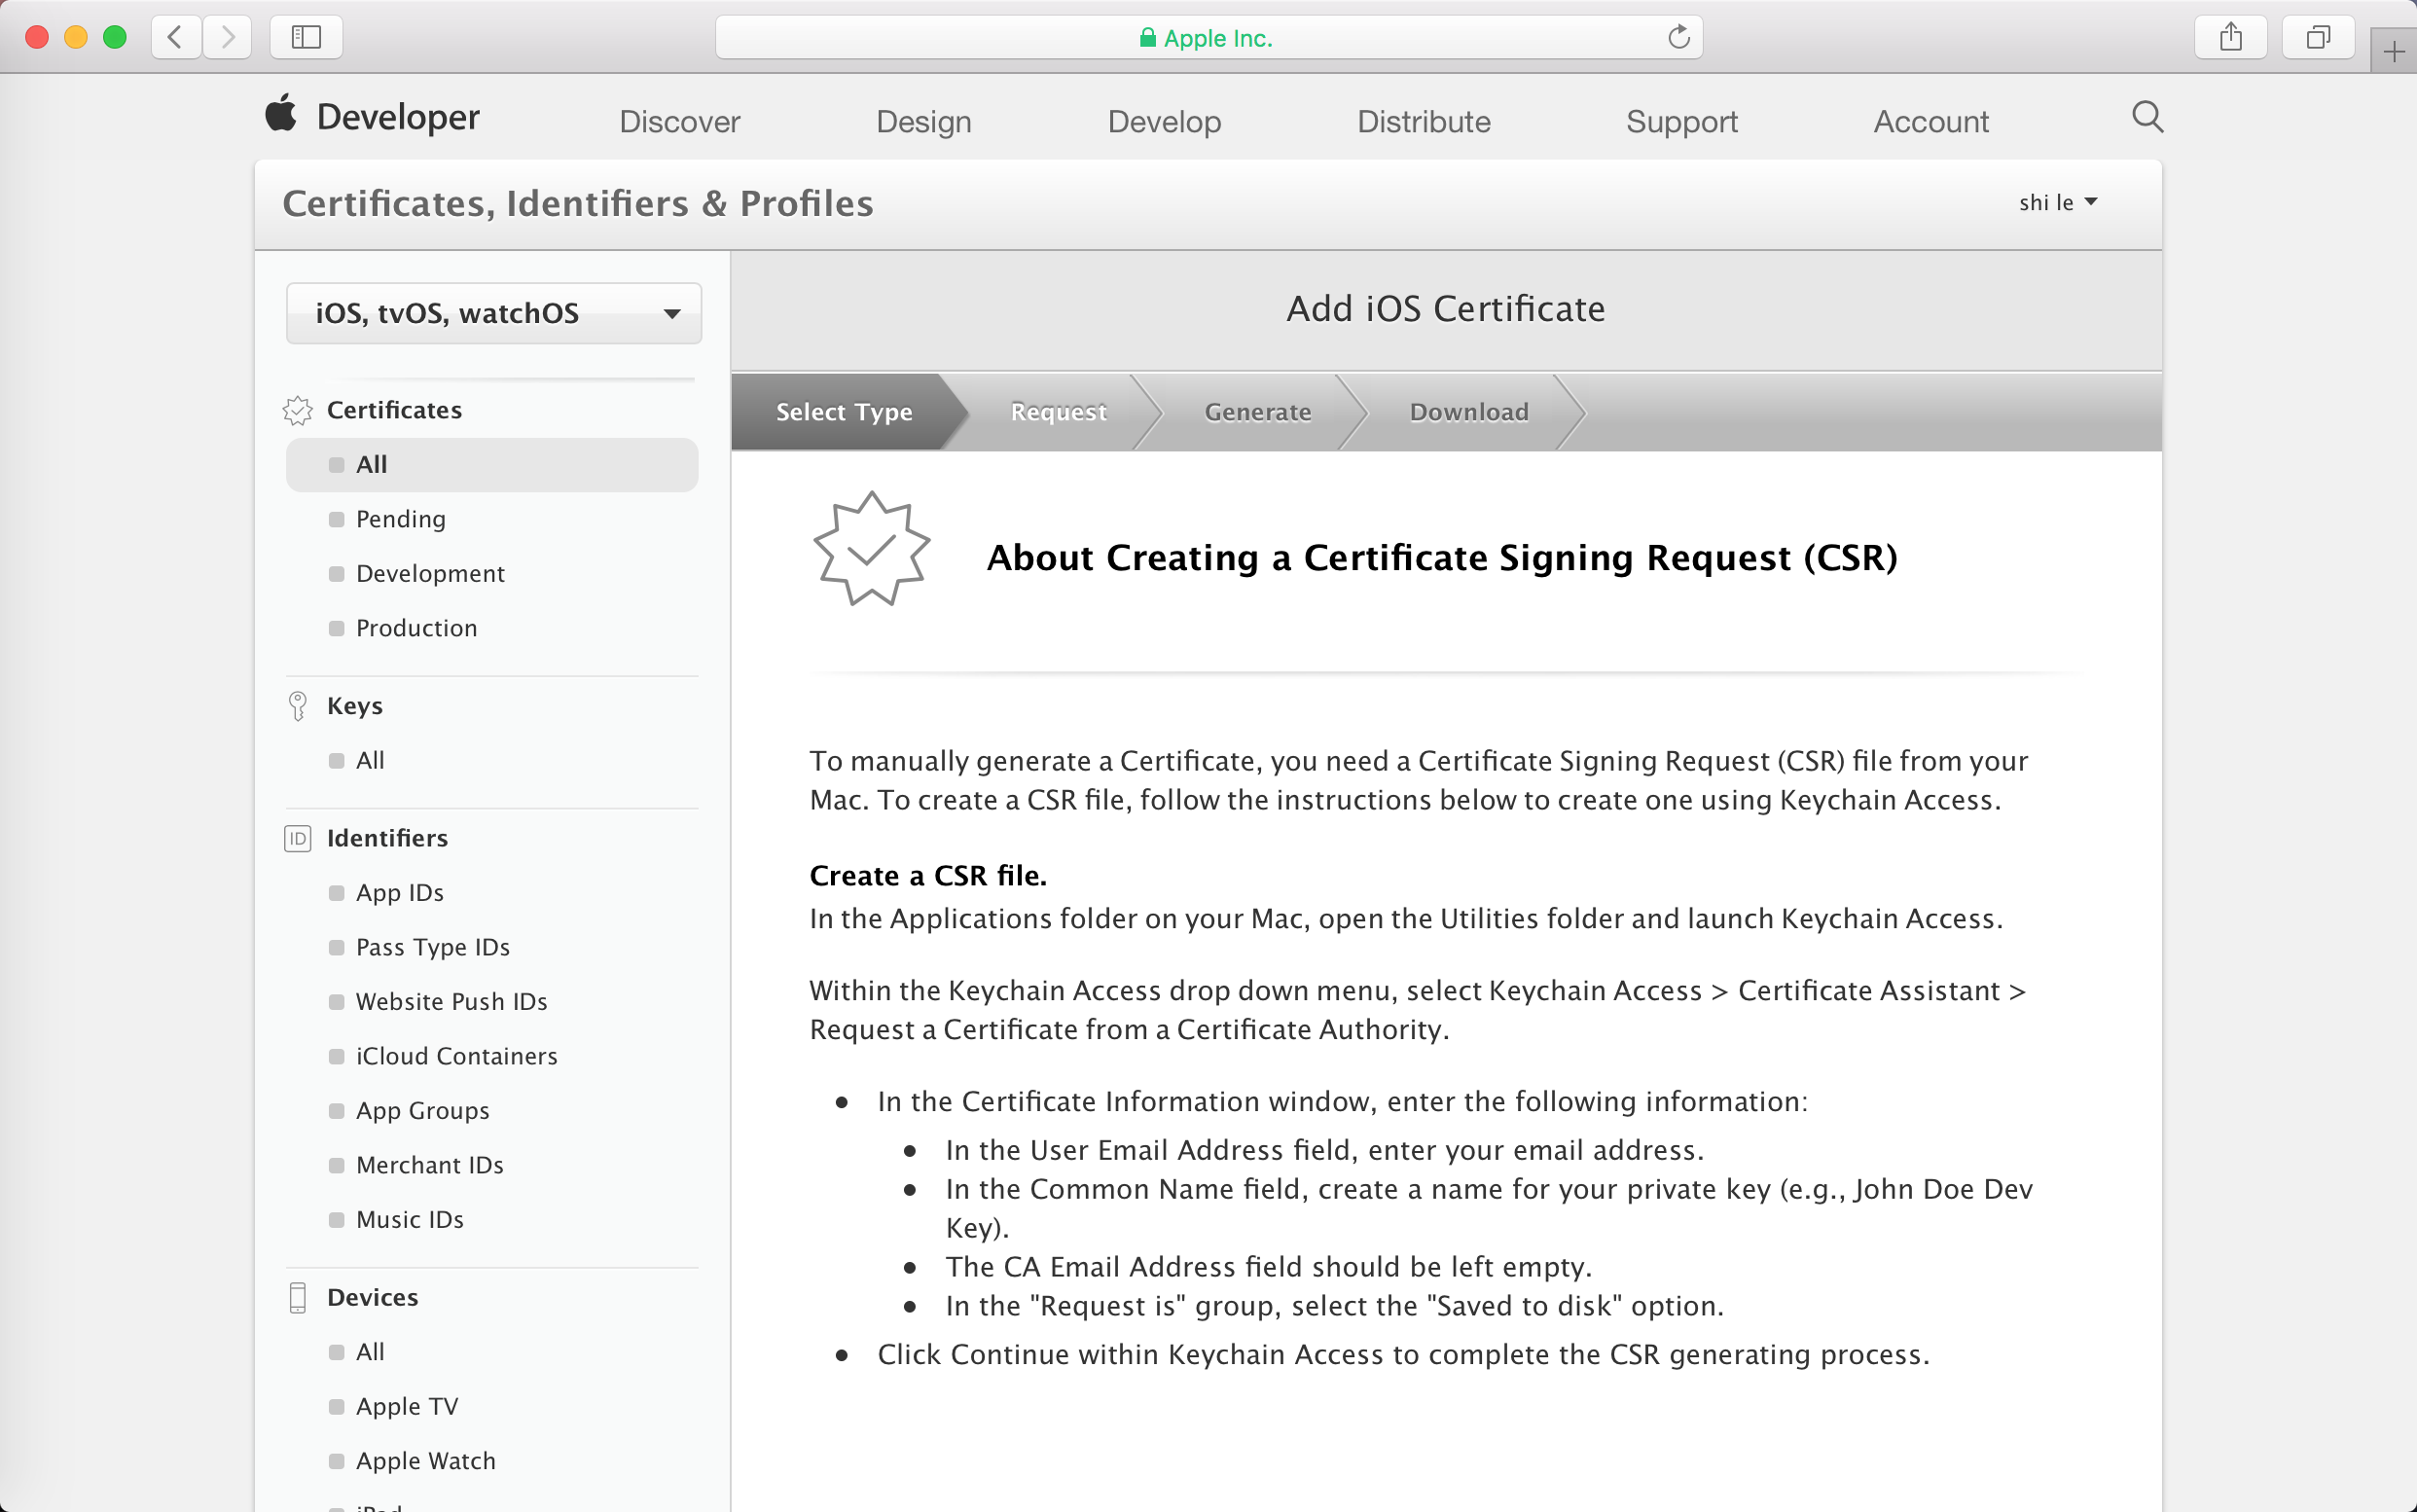Select the Generate step
2417x1512 pixels.
[1258, 412]
